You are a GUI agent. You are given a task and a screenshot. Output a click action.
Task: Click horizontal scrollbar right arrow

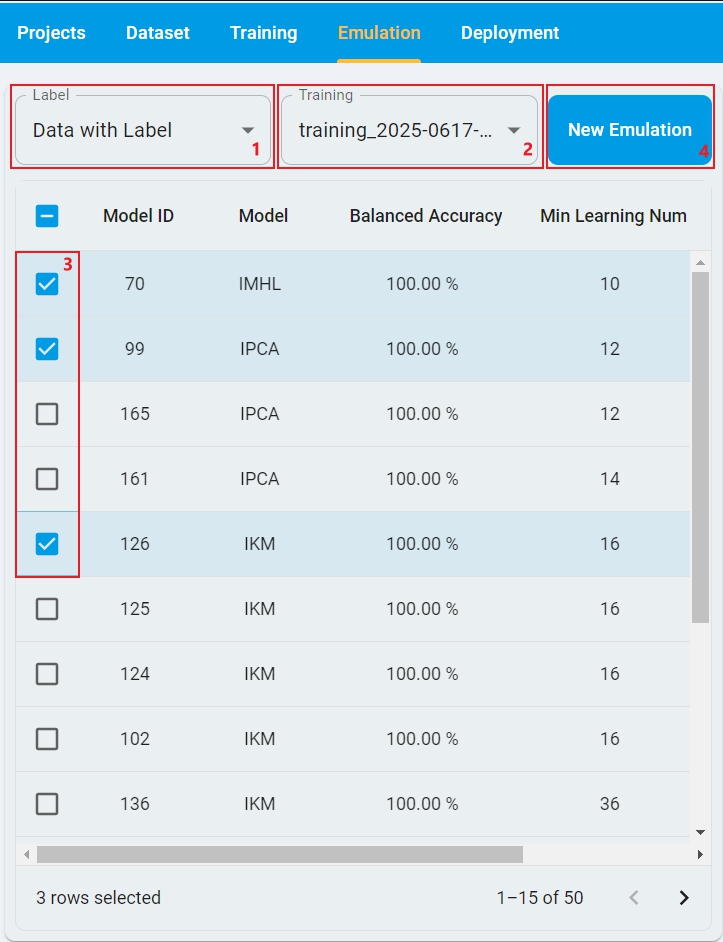pyautogui.click(x=699, y=855)
